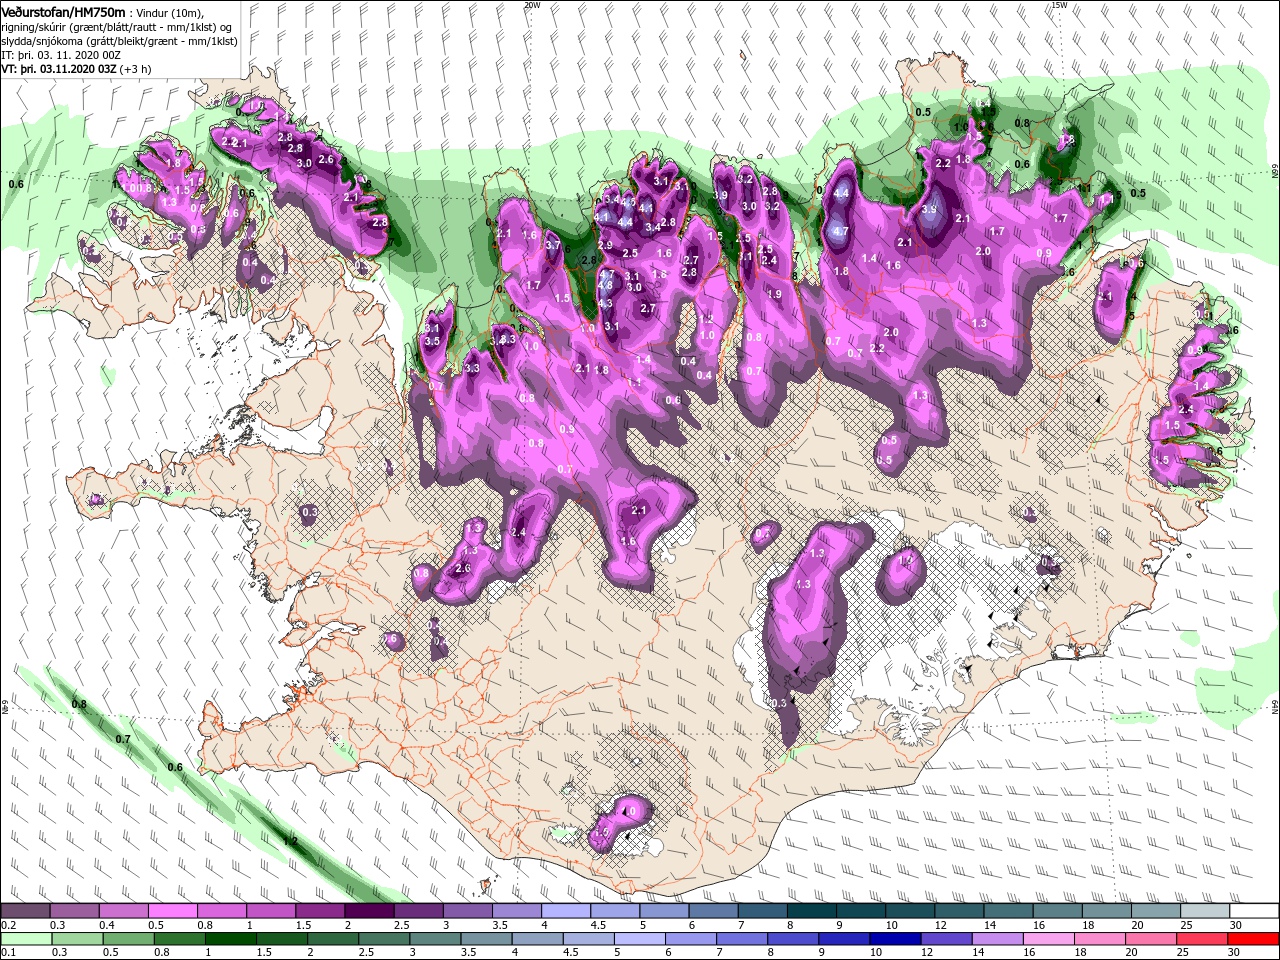Pick pure red rain swatch after 30

point(1253,939)
